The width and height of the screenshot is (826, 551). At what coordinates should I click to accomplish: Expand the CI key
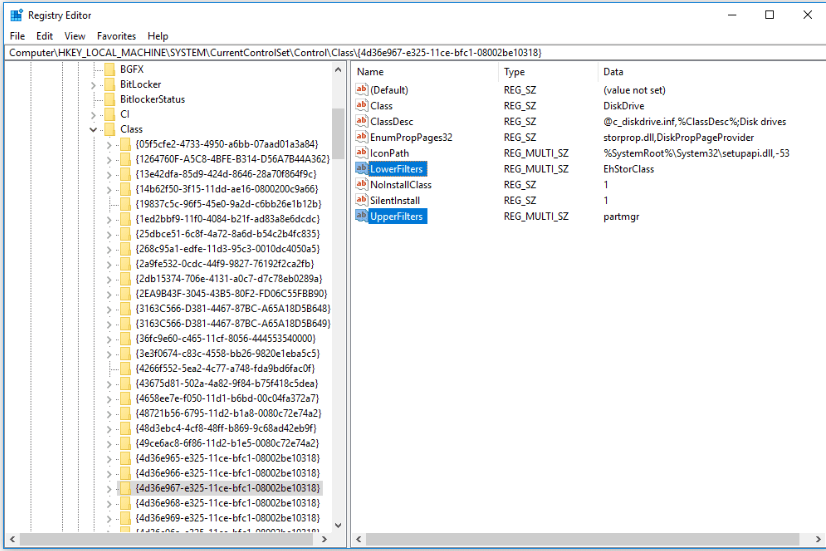tap(93, 114)
